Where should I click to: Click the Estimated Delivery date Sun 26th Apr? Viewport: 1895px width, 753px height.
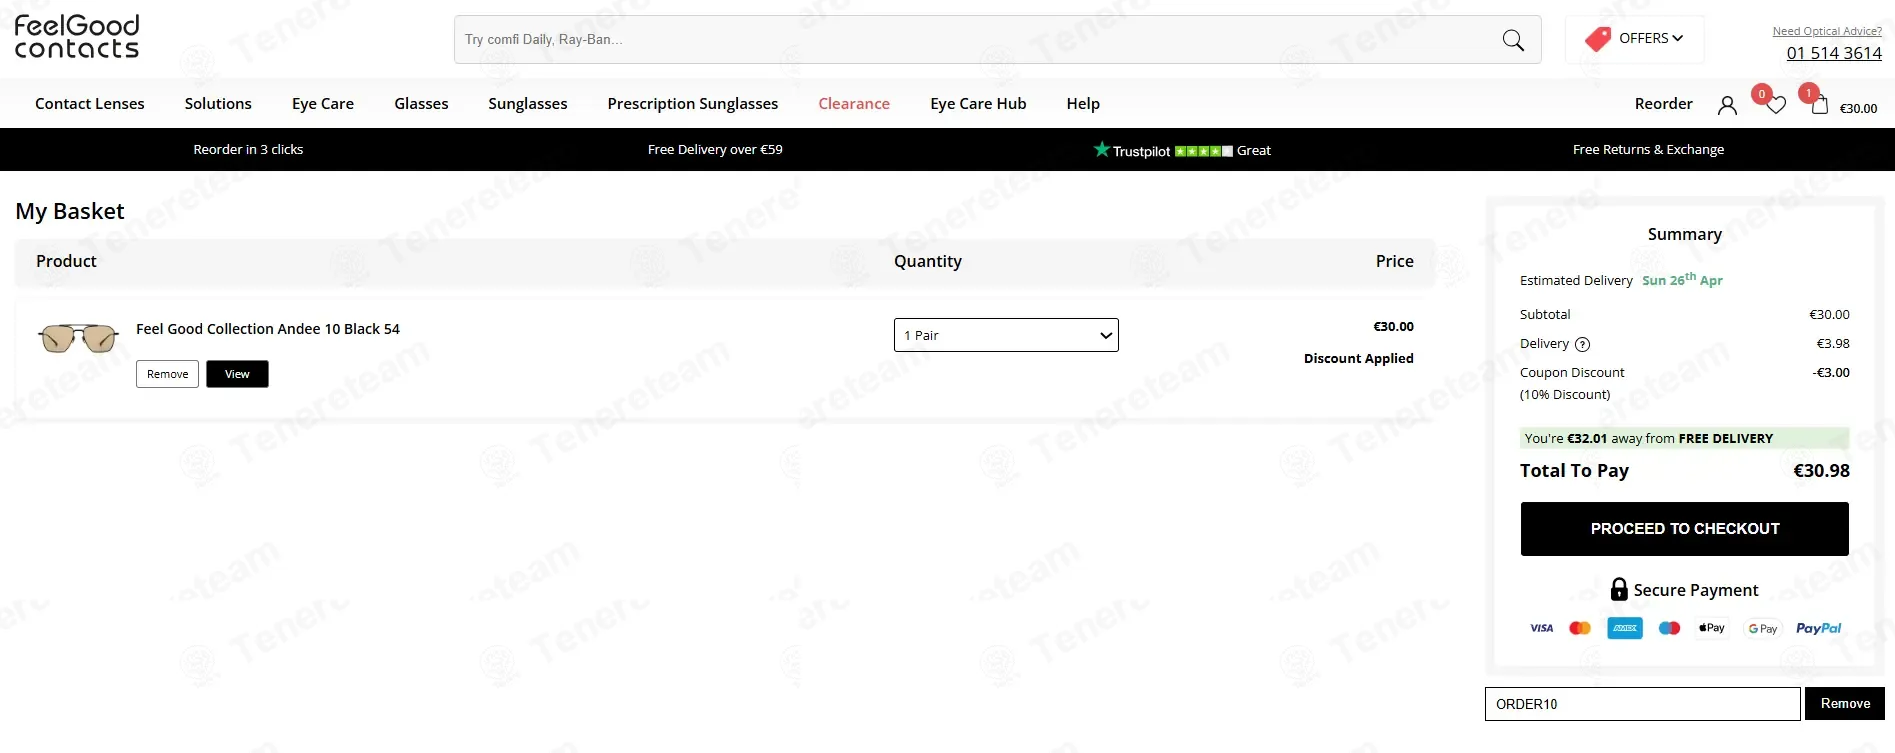(1682, 280)
